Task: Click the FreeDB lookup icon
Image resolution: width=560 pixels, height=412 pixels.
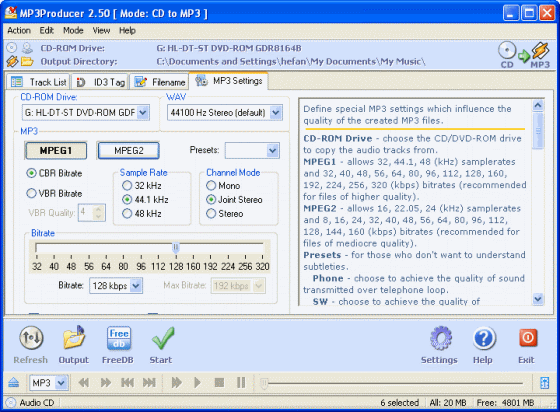Action: click(x=119, y=338)
